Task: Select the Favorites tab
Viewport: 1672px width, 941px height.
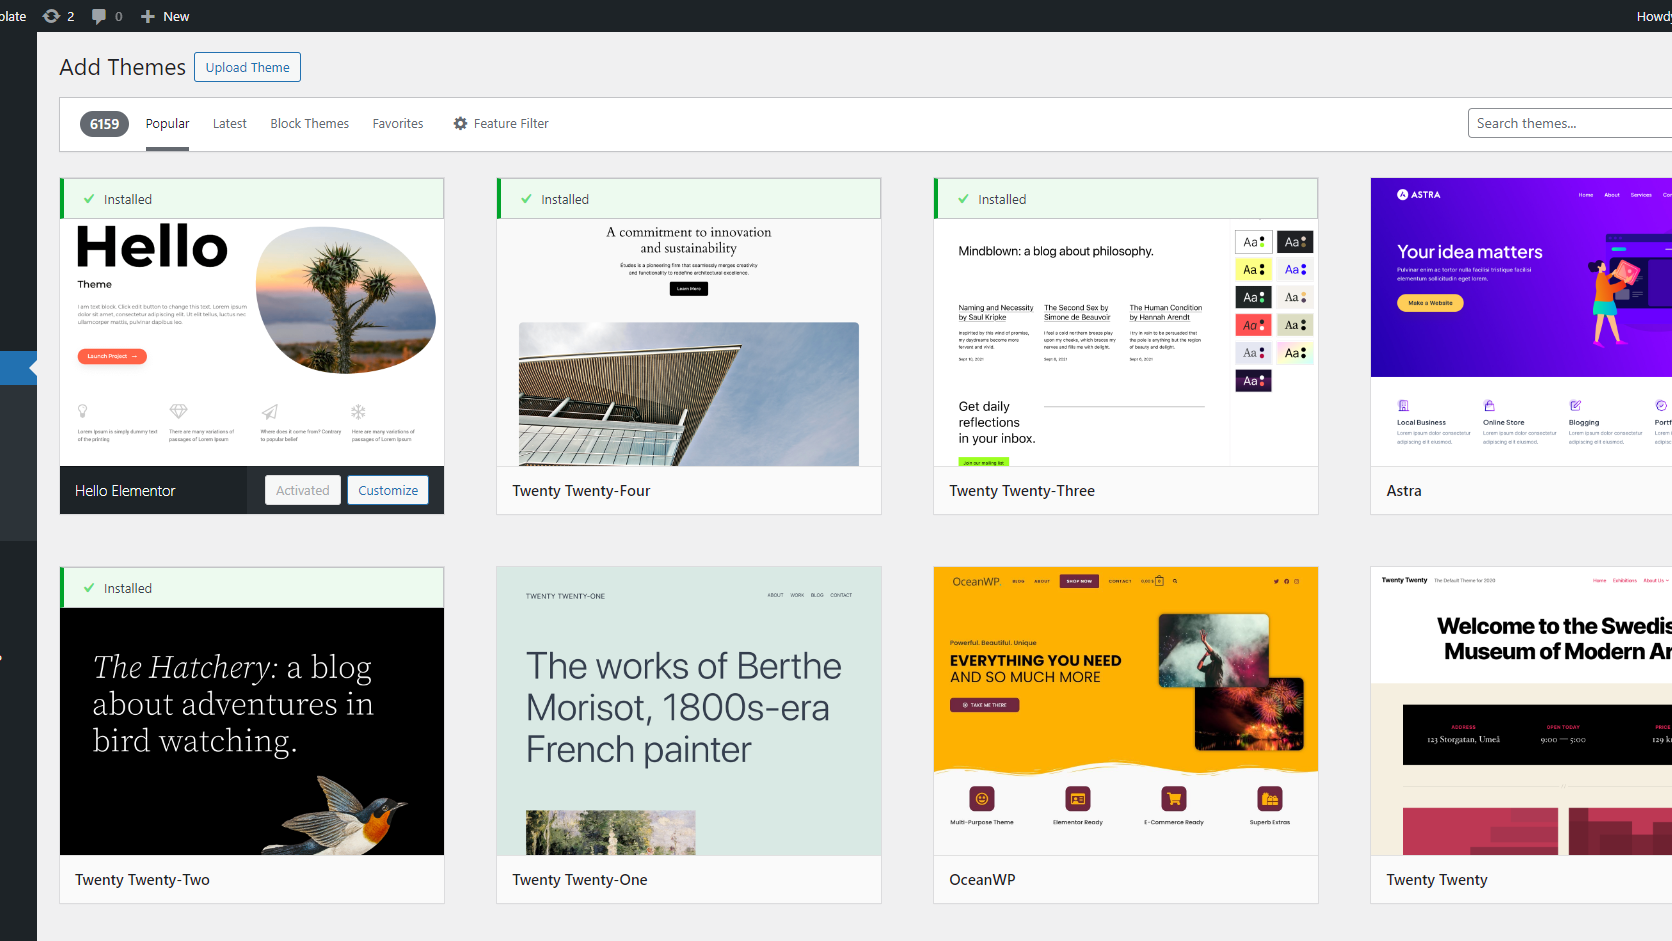Action: point(398,123)
